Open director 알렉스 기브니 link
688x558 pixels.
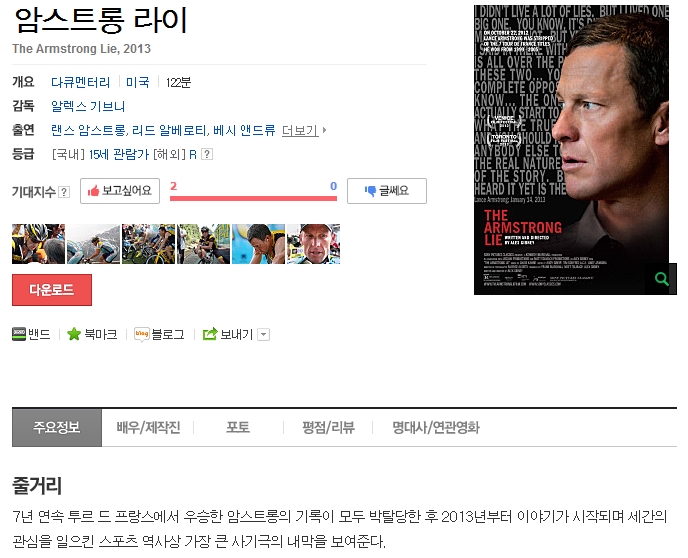pos(88,106)
